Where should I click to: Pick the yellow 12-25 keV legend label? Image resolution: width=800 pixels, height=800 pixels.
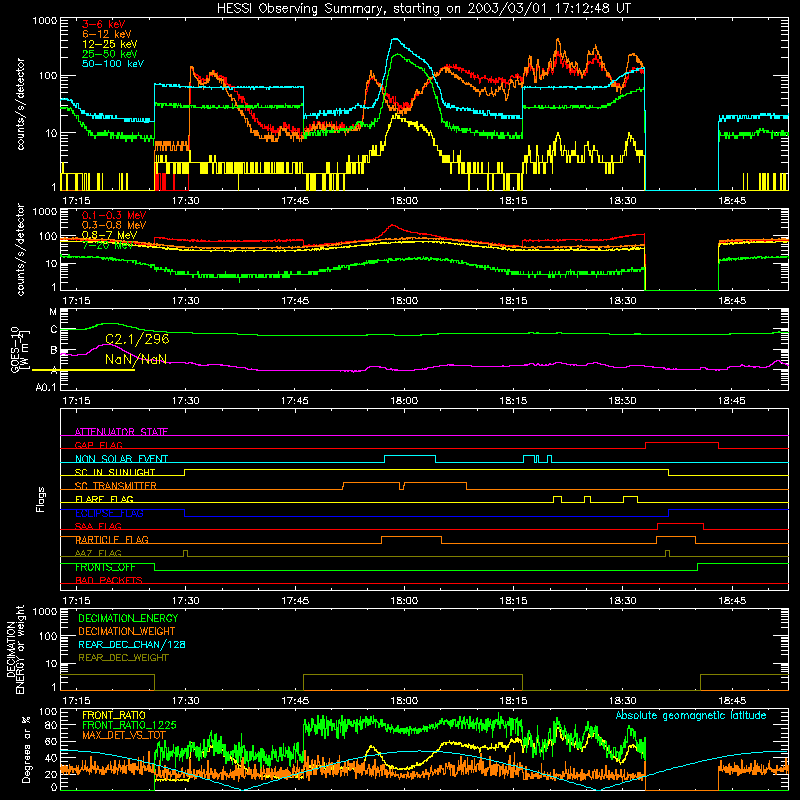point(109,44)
